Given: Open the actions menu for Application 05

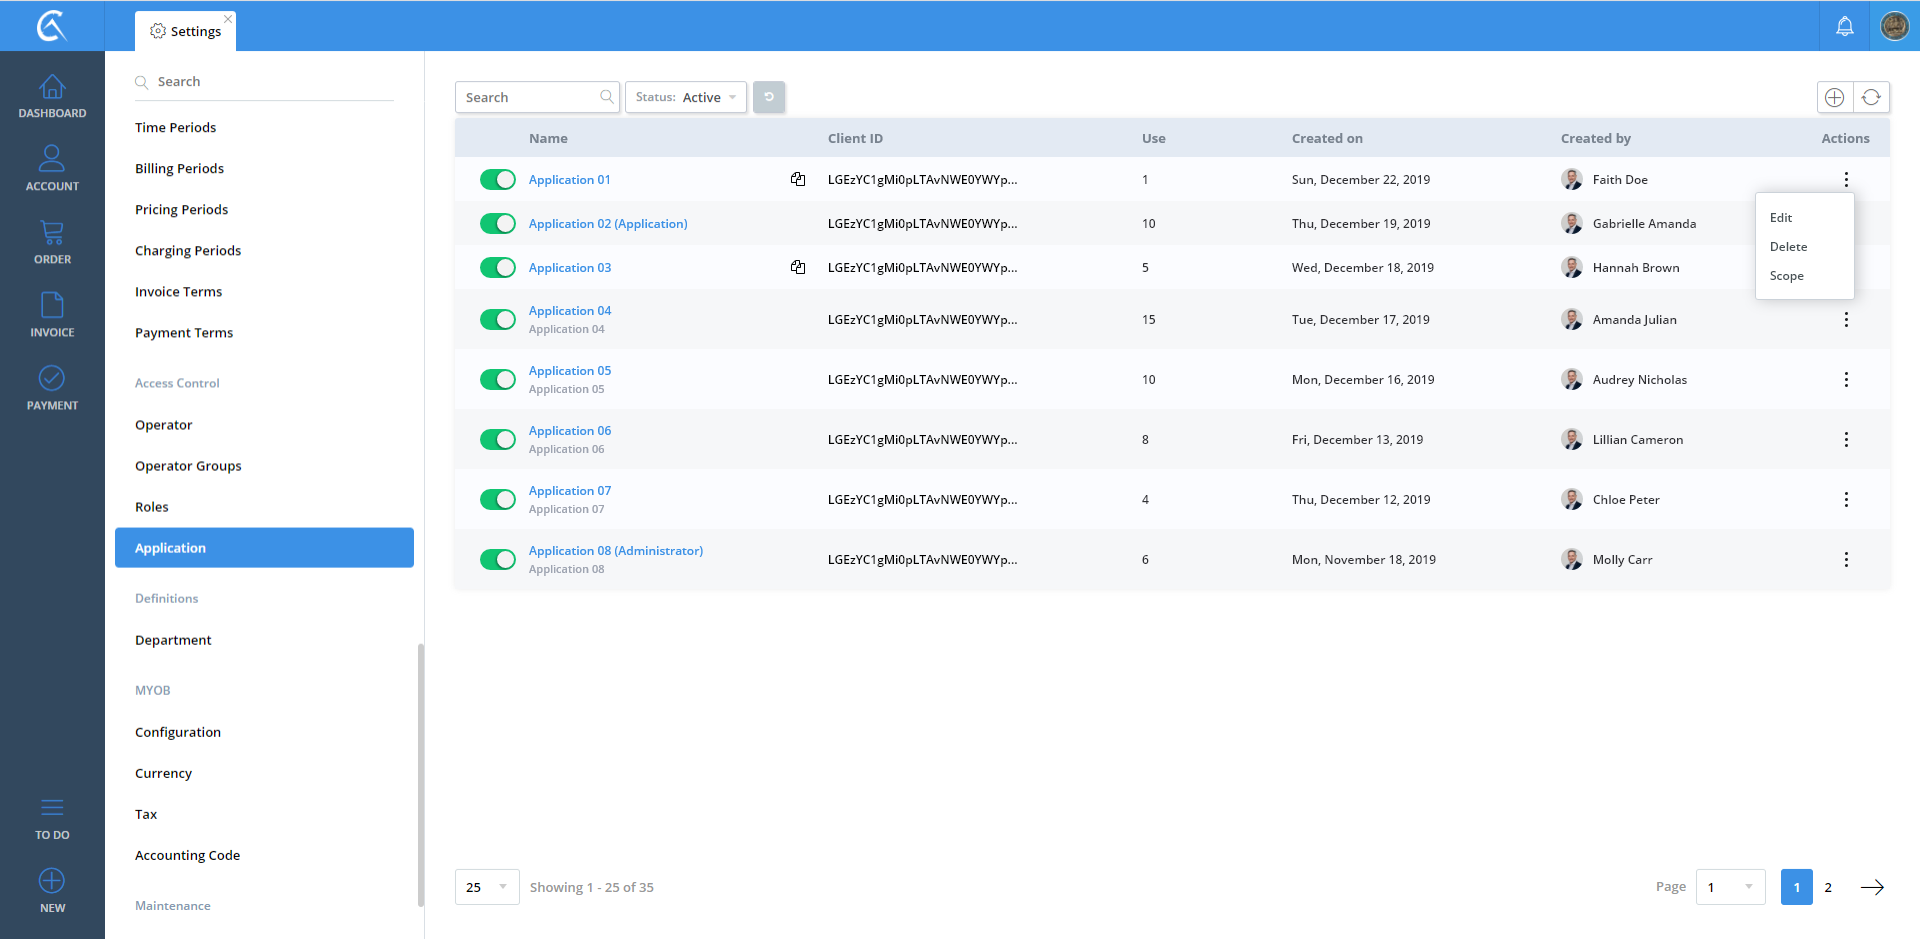Looking at the screenshot, I should tap(1845, 380).
